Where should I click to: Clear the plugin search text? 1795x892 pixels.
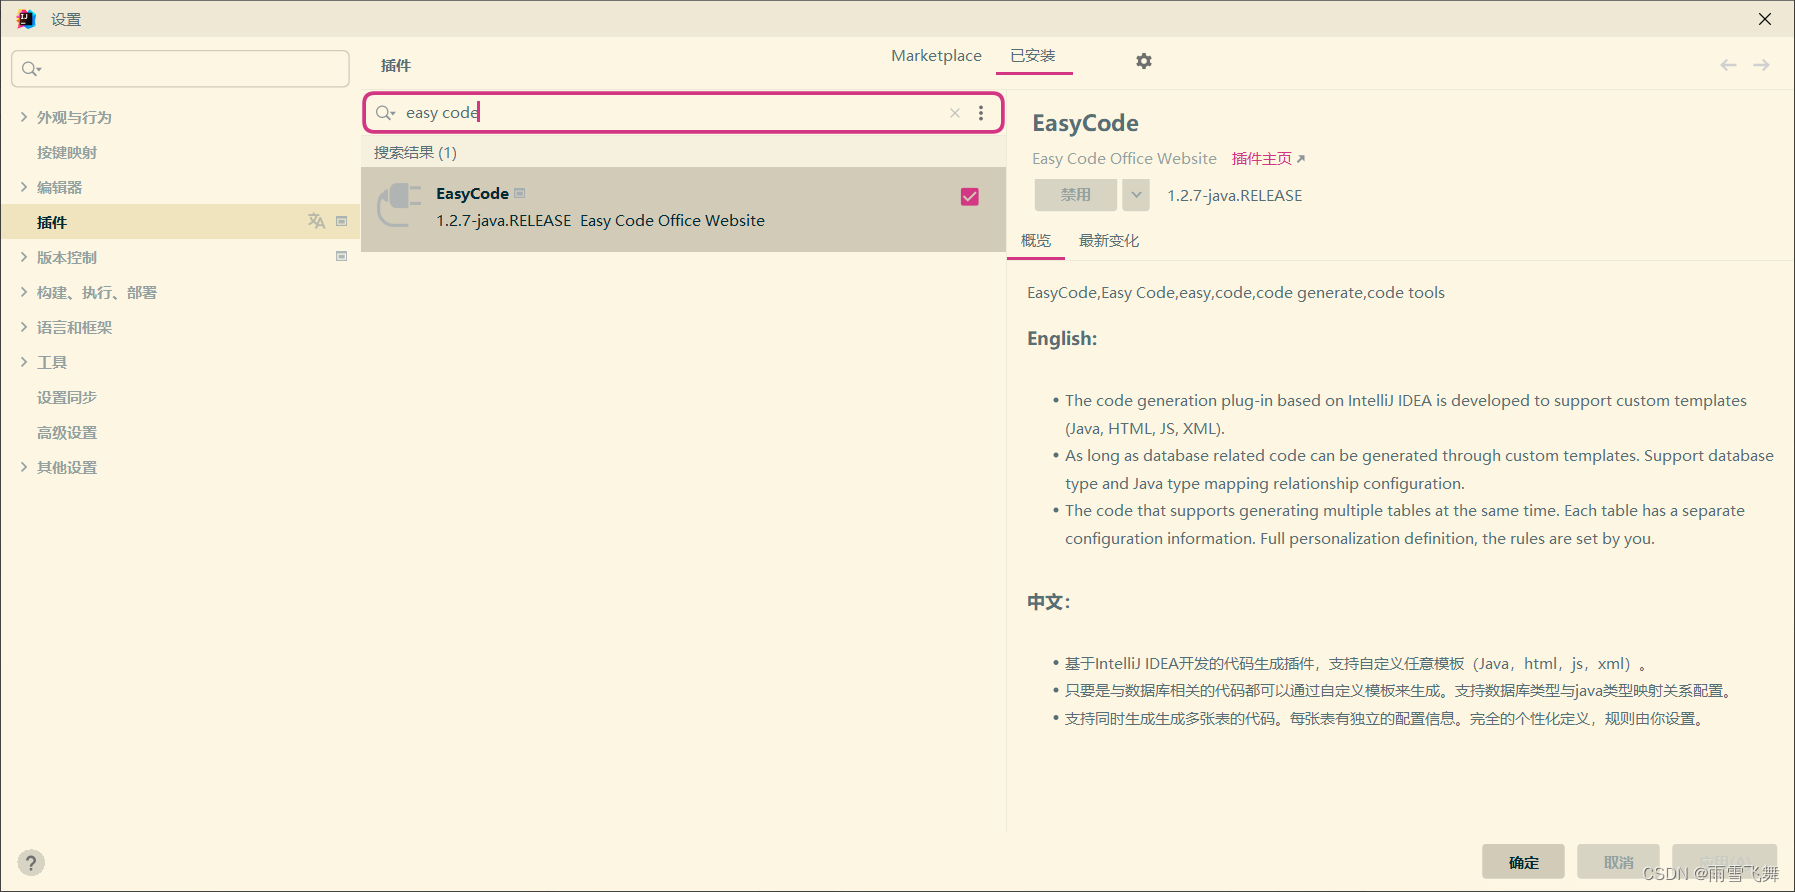click(x=955, y=113)
